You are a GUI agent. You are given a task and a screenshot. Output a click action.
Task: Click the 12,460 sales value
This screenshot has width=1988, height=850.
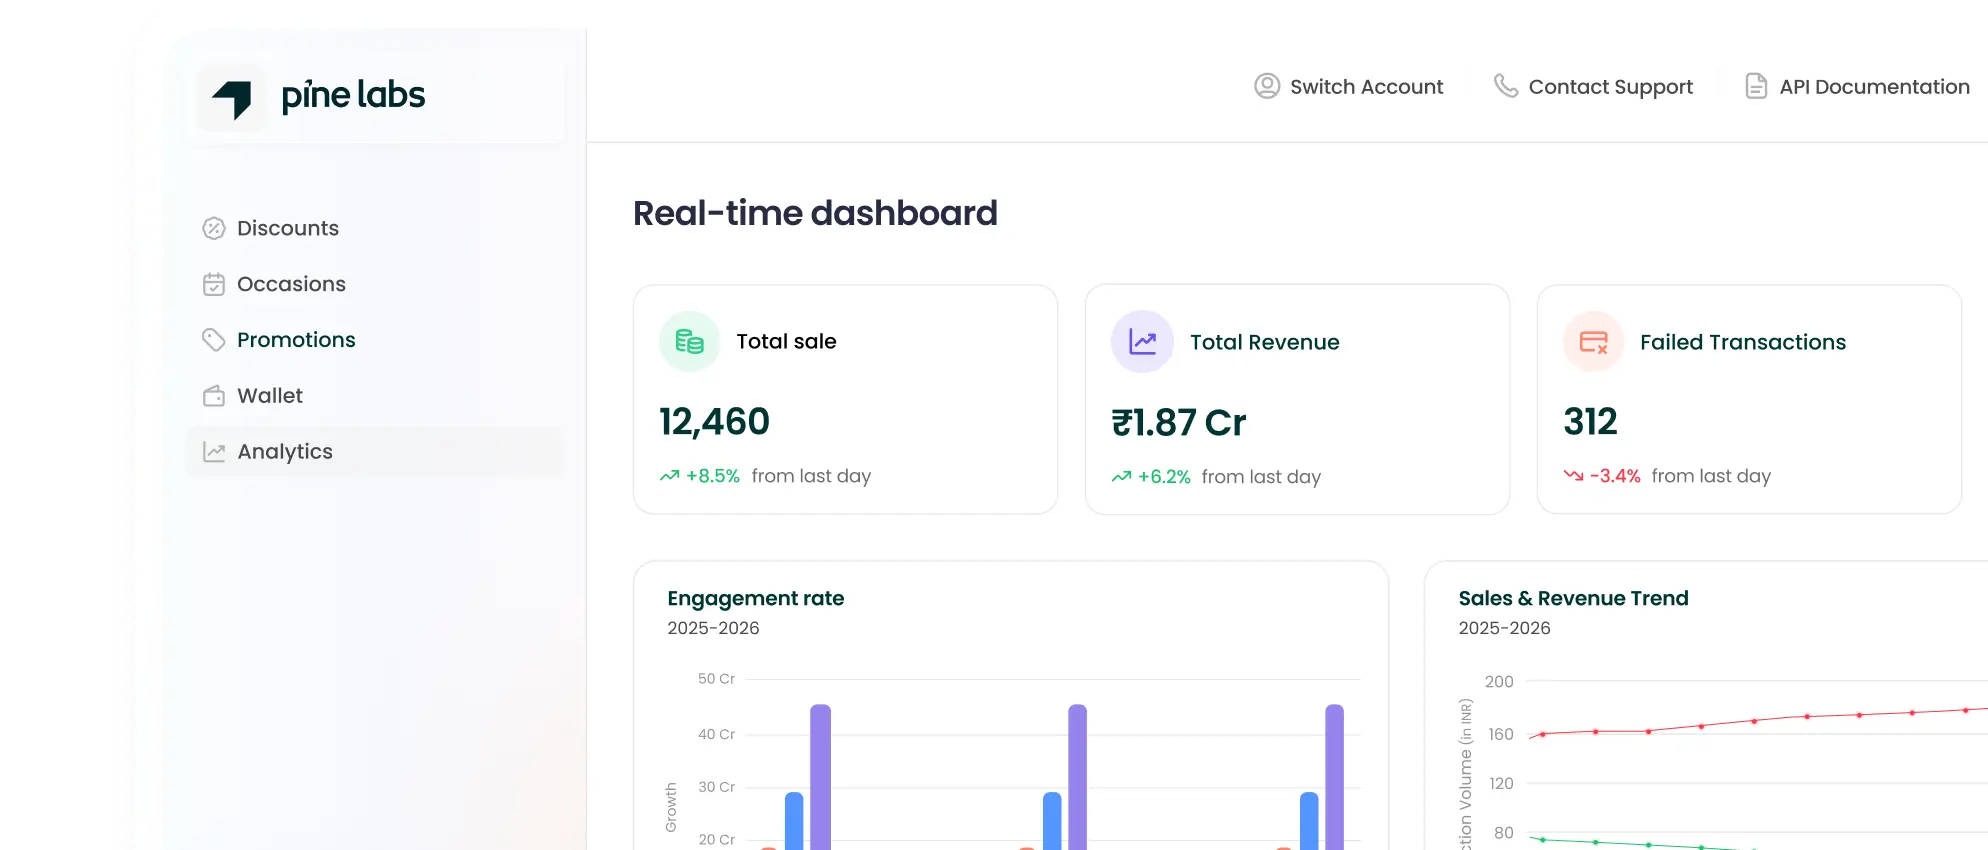coord(714,422)
